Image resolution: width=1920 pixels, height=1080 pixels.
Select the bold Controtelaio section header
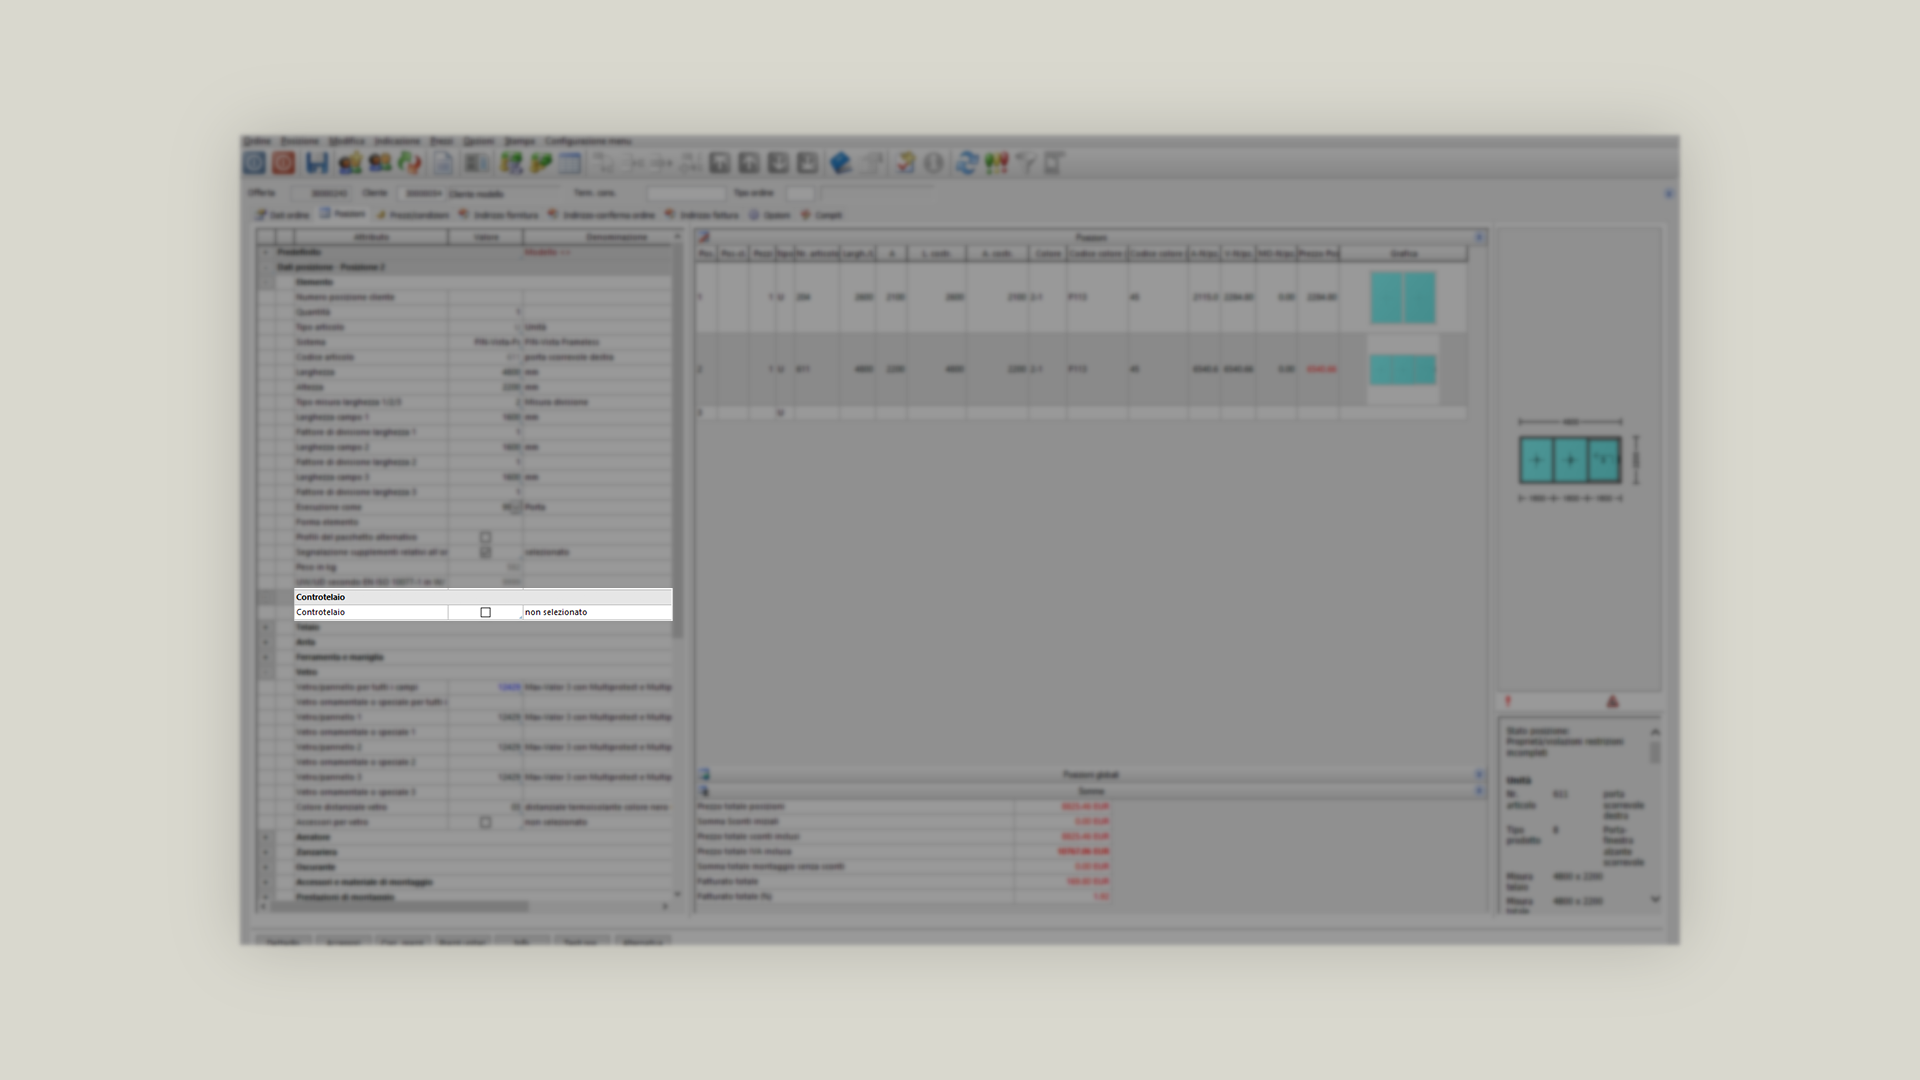pyautogui.click(x=483, y=597)
